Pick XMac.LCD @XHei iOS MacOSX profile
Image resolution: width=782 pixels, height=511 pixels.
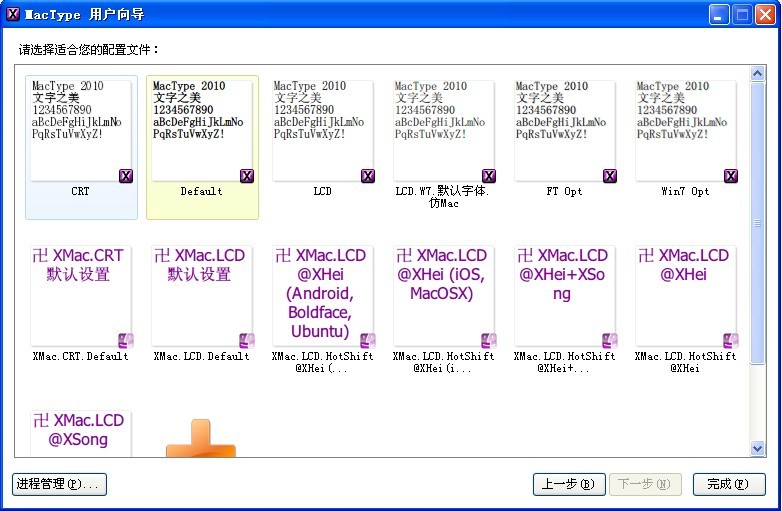443,296
